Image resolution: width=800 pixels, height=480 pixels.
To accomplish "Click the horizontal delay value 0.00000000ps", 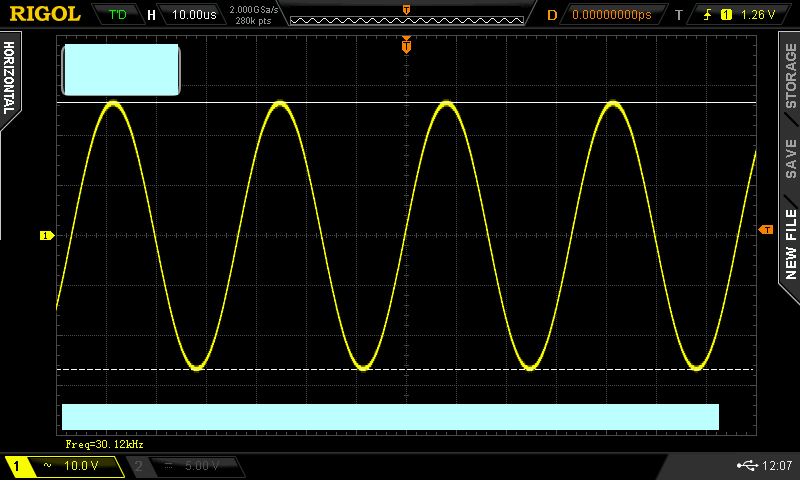I will [612, 15].
